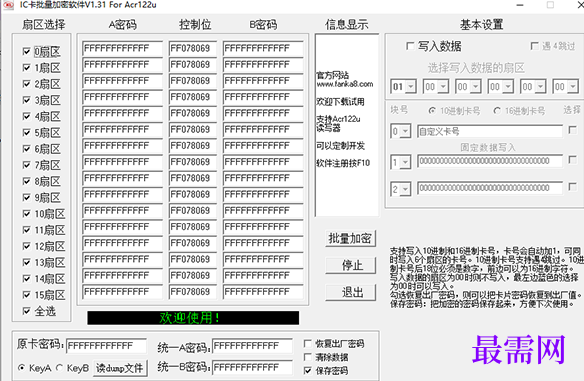The height and width of the screenshot is (381, 584).
Task: Tick the checkbox beside block 2 data field
Action: point(572,187)
